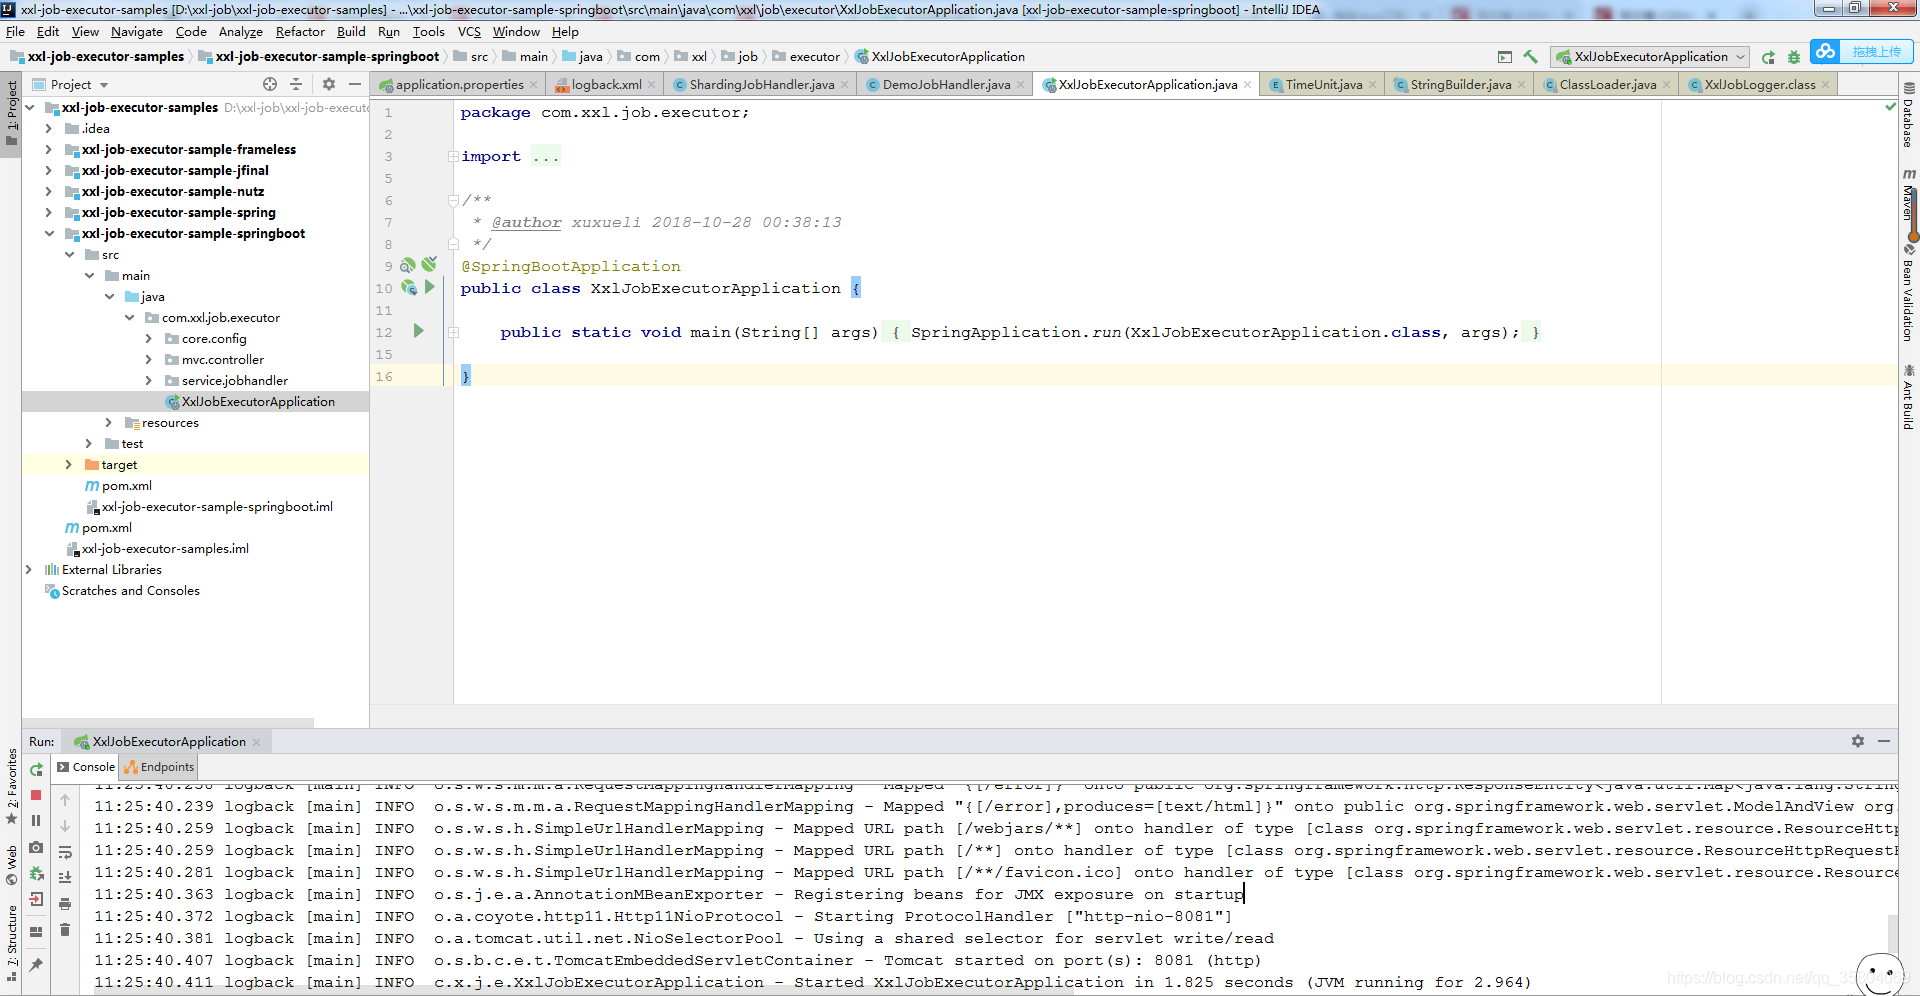1920x996 pixels.
Task: Expand External Libraries node
Action: pos(28,570)
